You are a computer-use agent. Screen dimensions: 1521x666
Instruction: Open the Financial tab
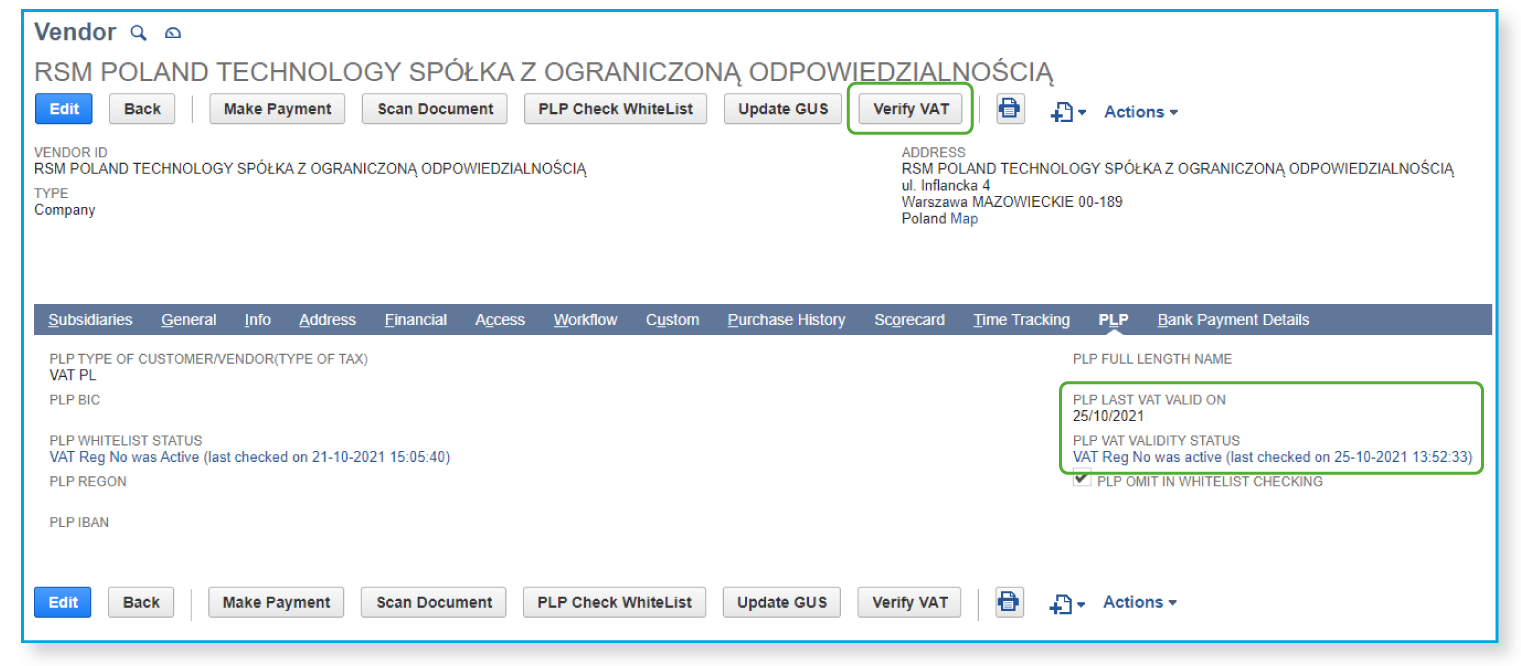(x=416, y=320)
